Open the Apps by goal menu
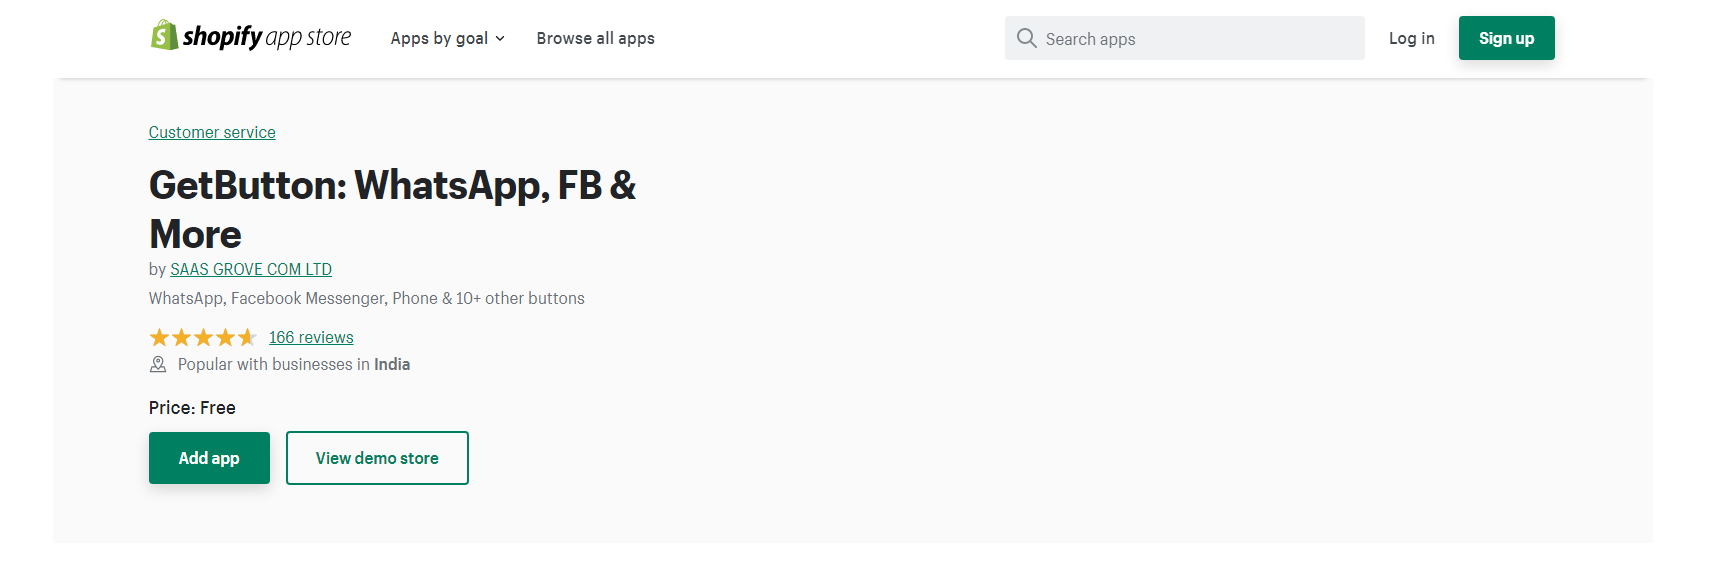Screen dimensions: 1734x584 [x=439, y=39]
